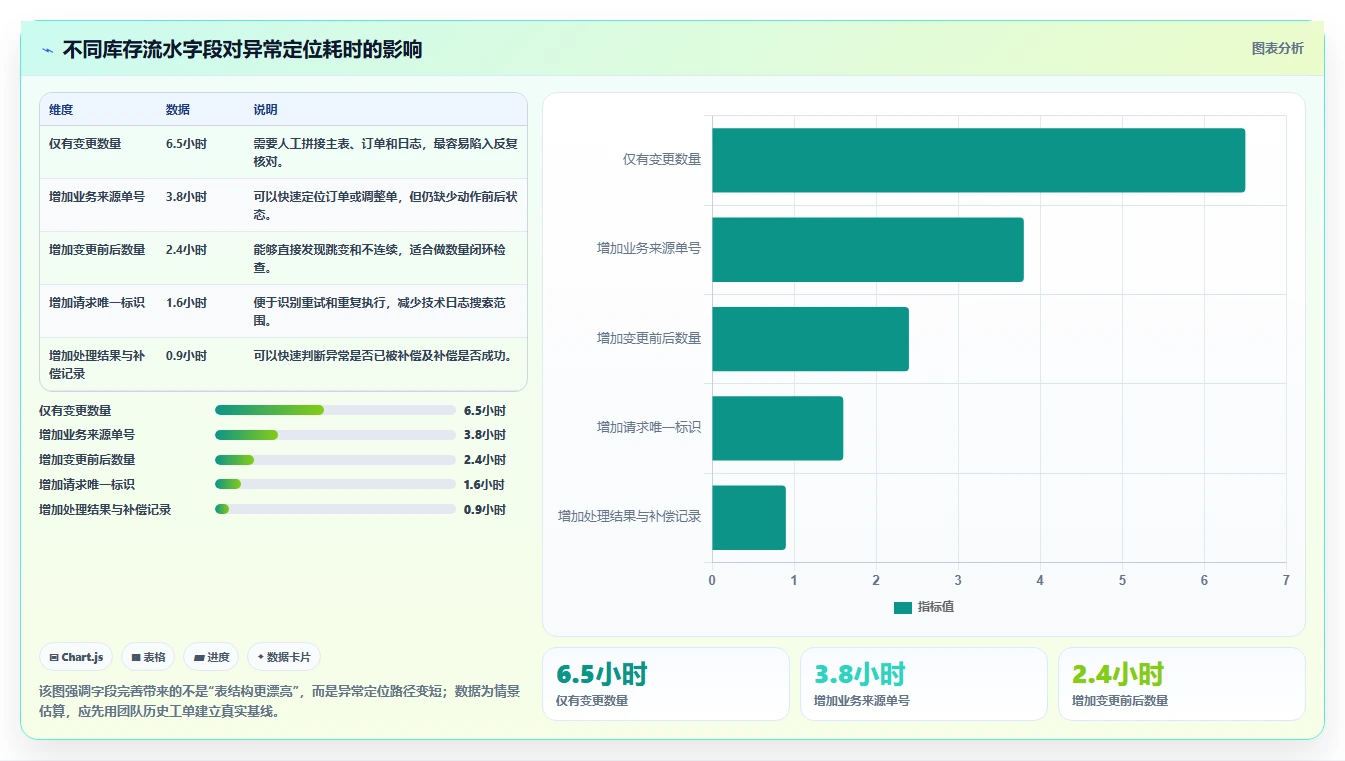
Task: Click the 增加变更前后数量 progress bar
Action: click(x=335, y=460)
